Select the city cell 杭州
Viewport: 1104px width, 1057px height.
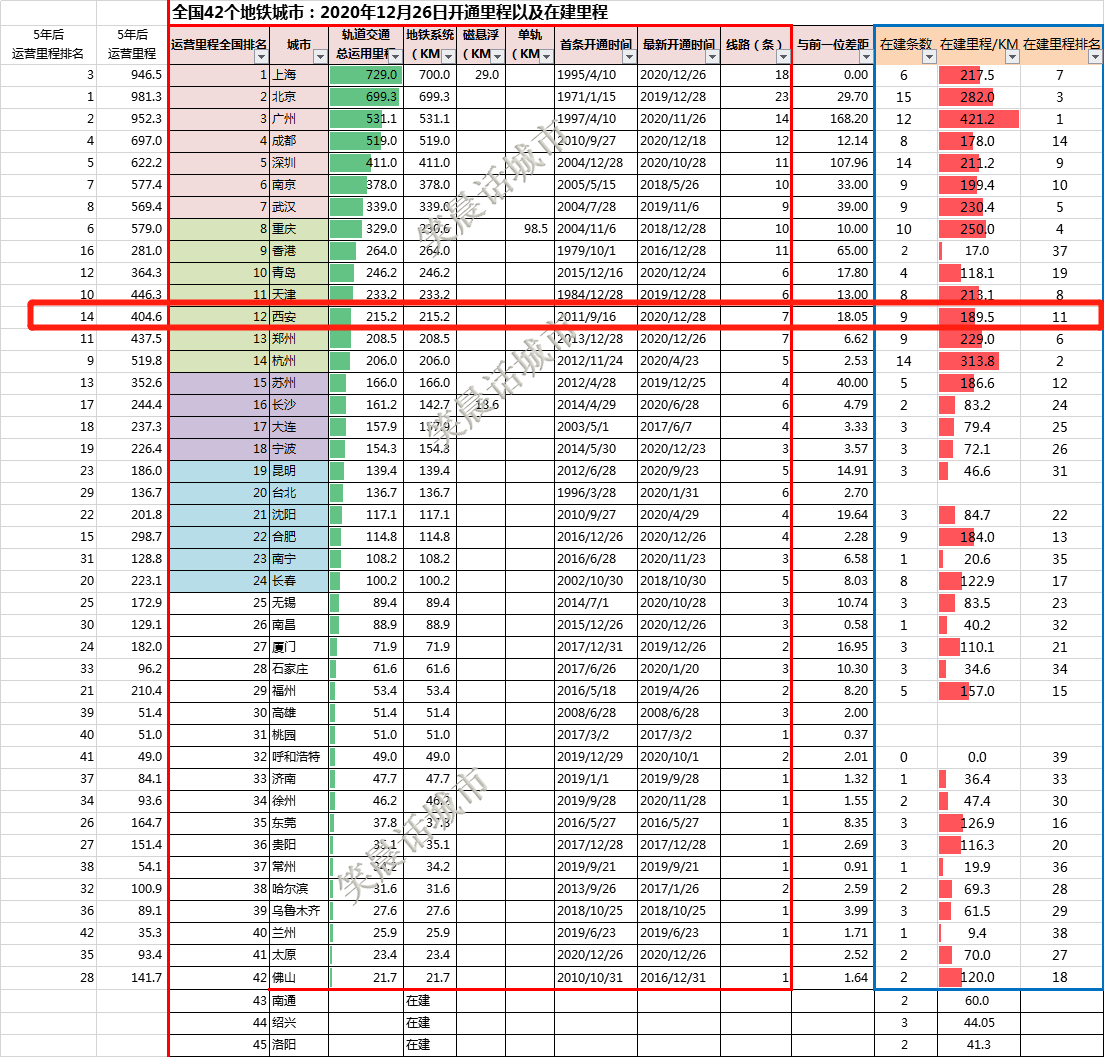click(299, 361)
